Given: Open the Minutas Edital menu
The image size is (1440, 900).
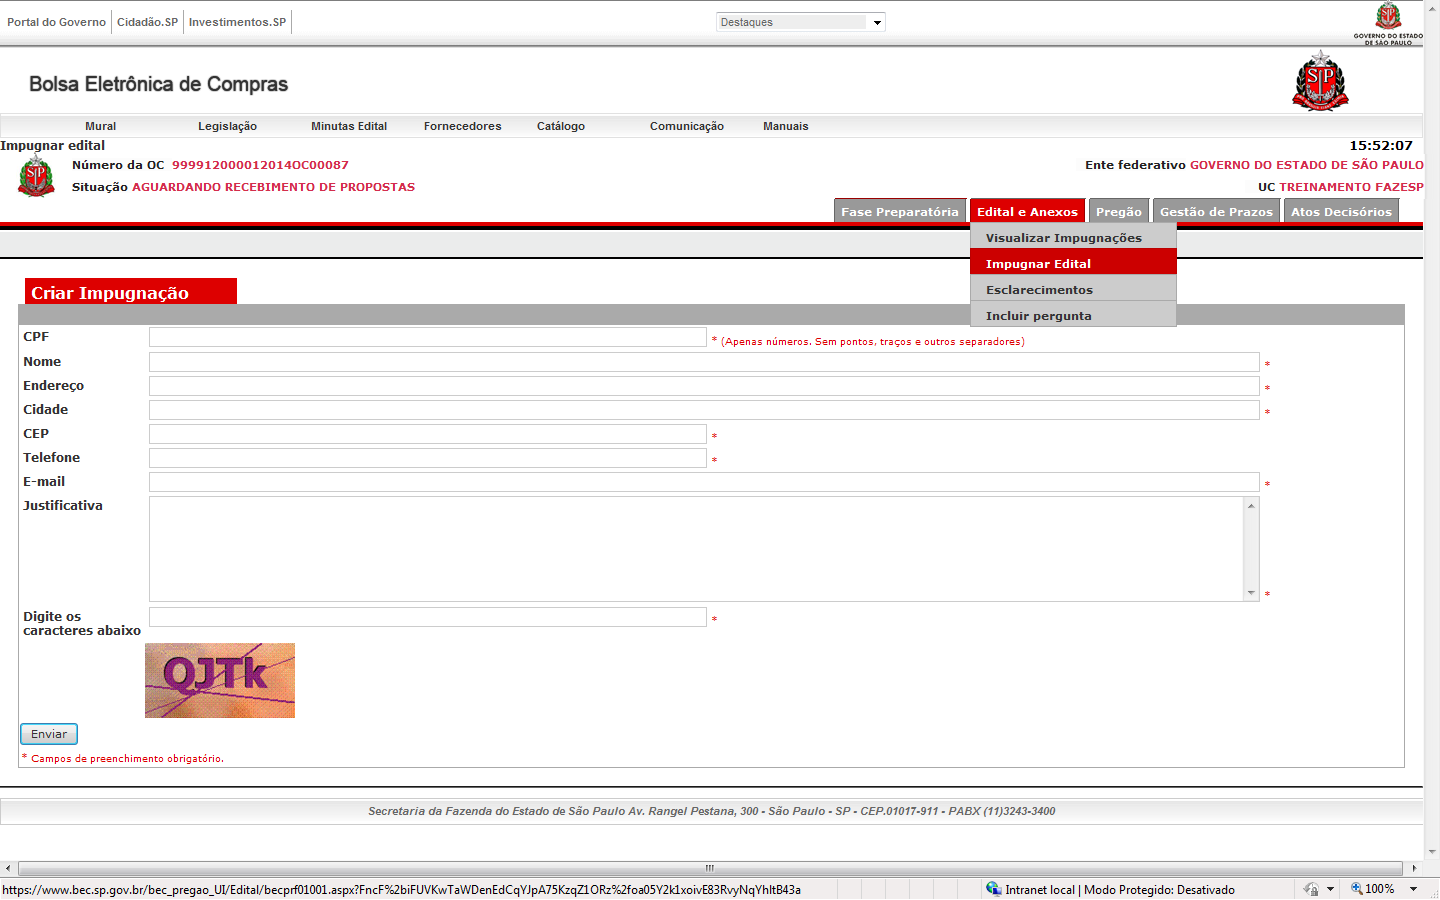Looking at the screenshot, I should point(349,126).
